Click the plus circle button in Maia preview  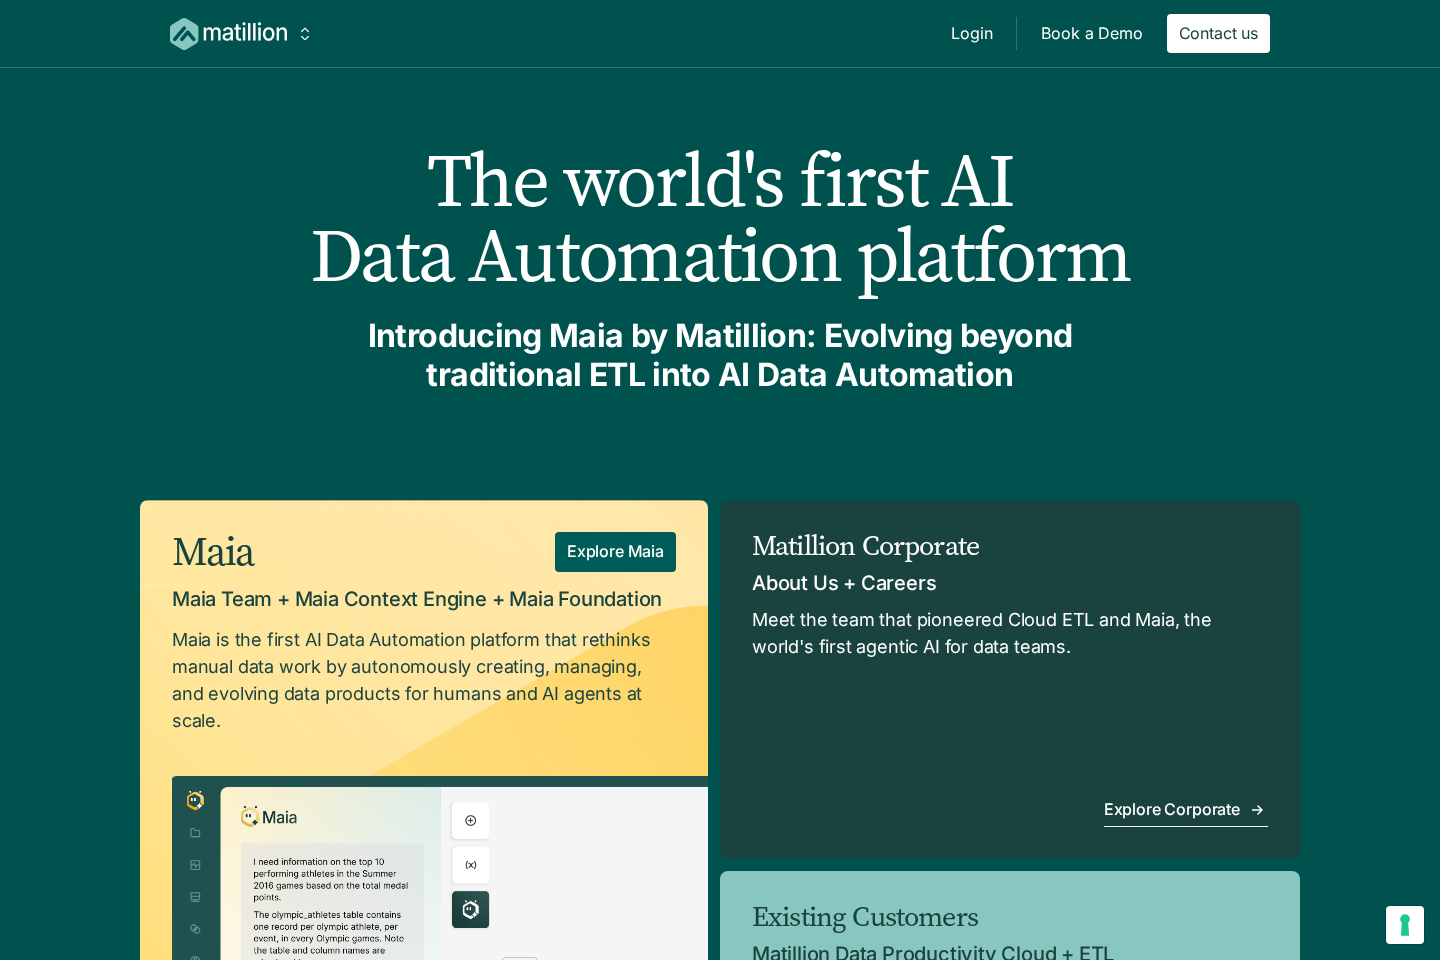pyautogui.click(x=471, y=821)
